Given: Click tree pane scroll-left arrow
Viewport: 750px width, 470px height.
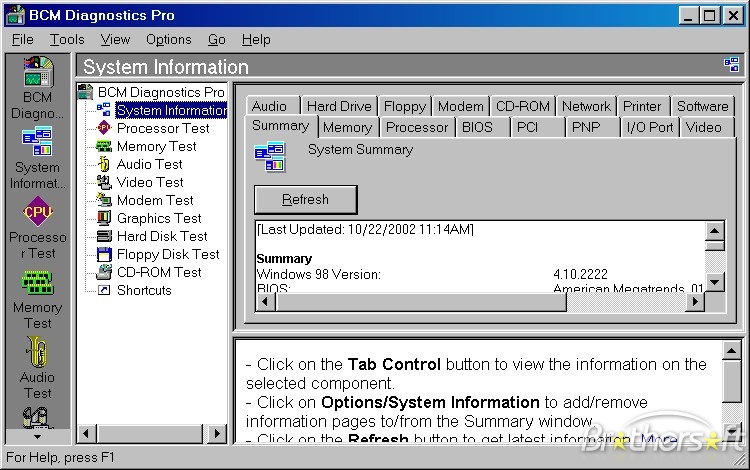Looking at the screenshot, I should [x=87, y=434].
